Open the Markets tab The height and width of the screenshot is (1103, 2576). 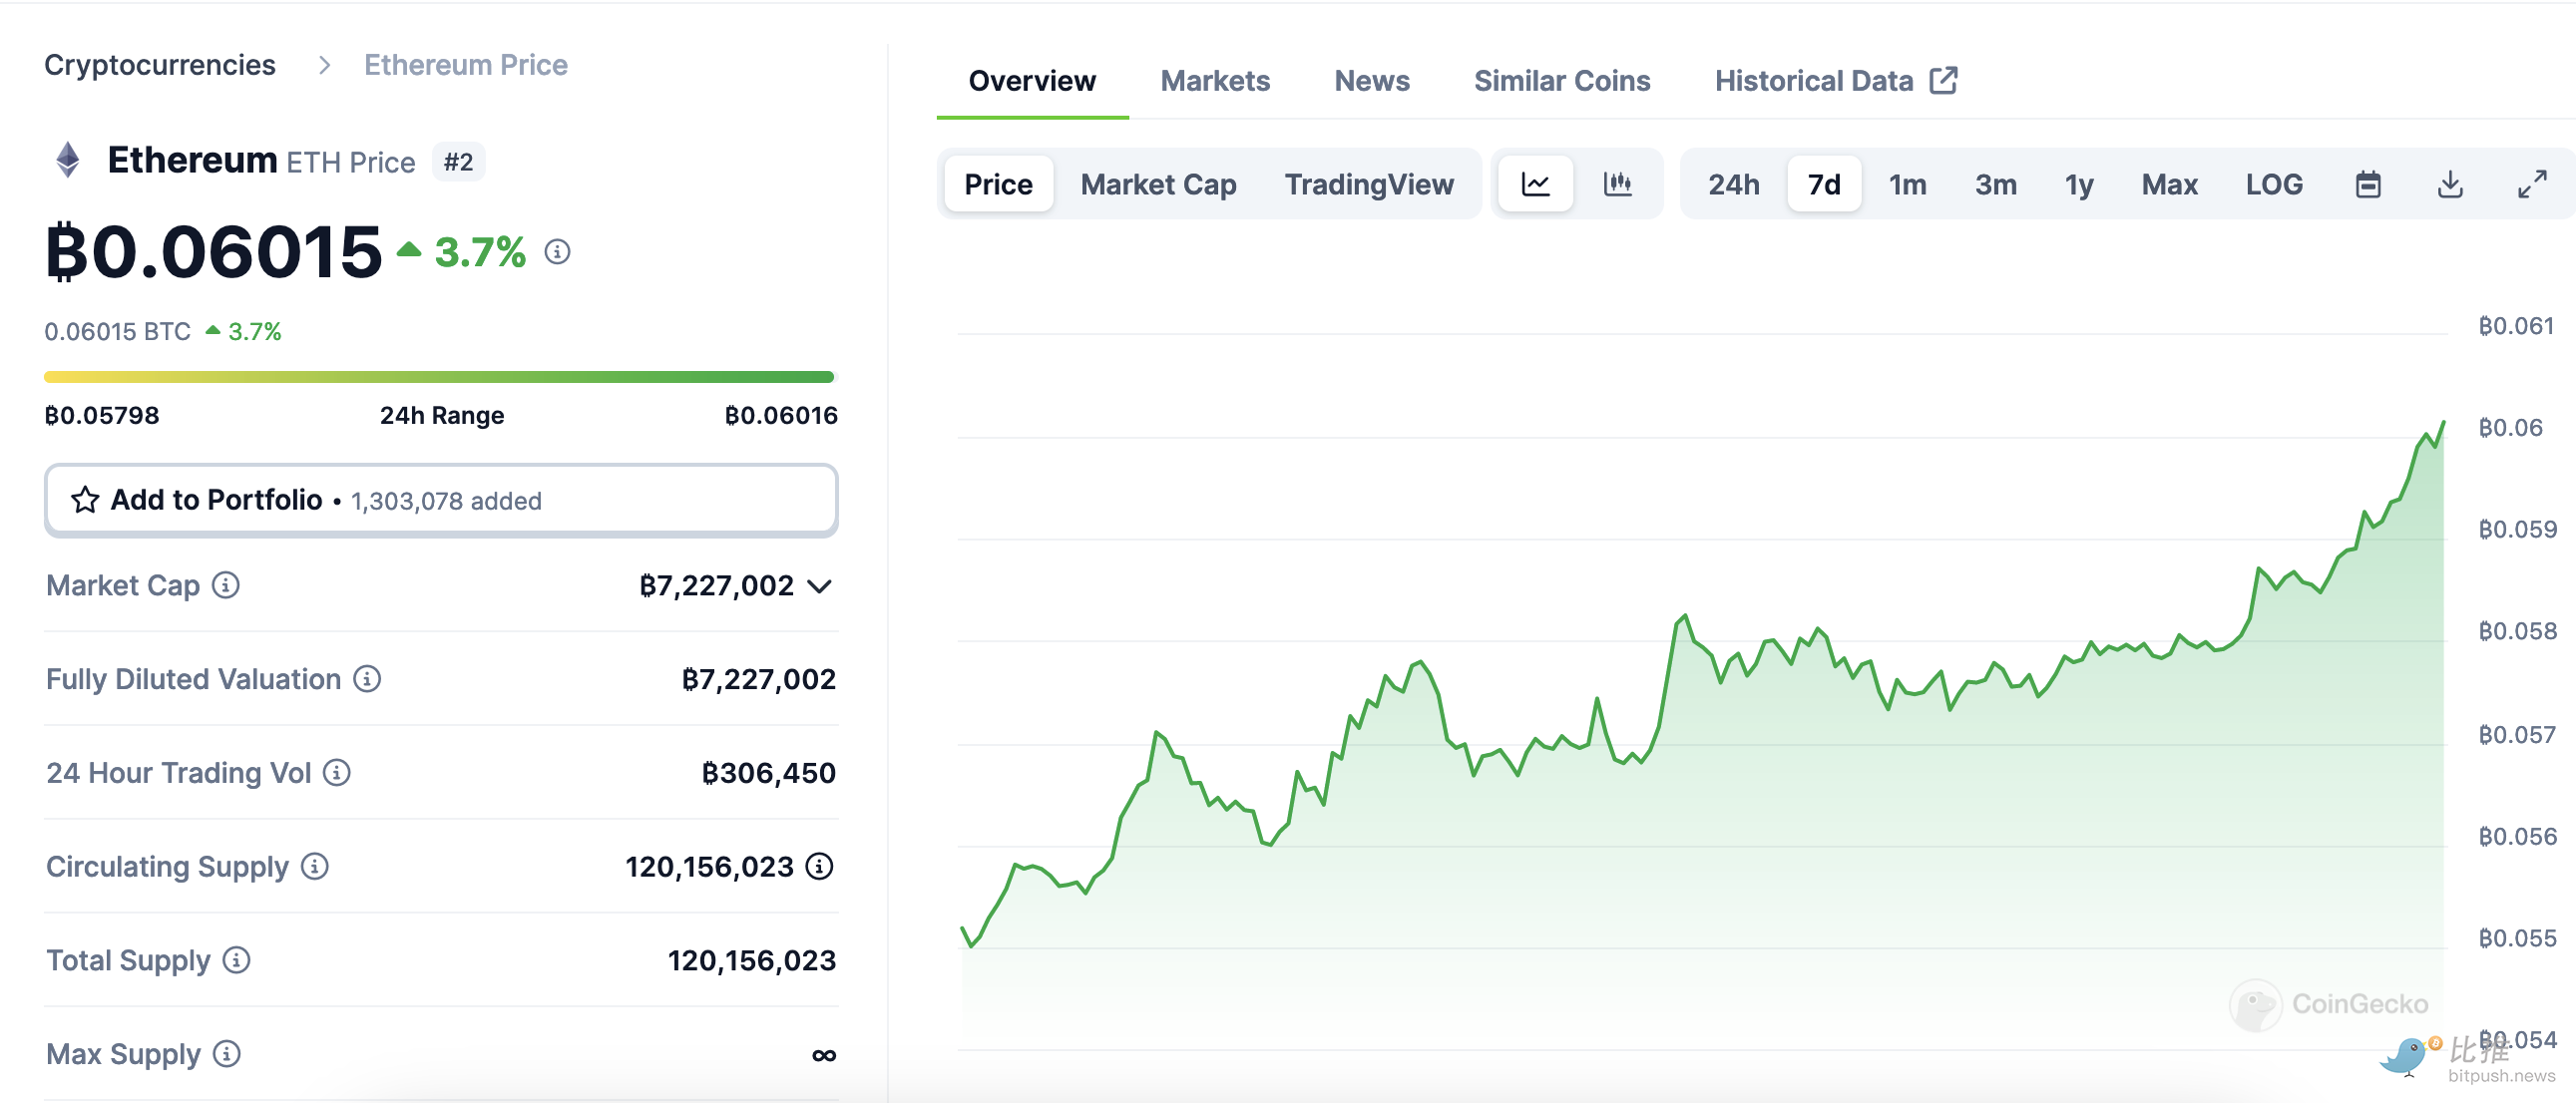click(x=1214, y=81)
